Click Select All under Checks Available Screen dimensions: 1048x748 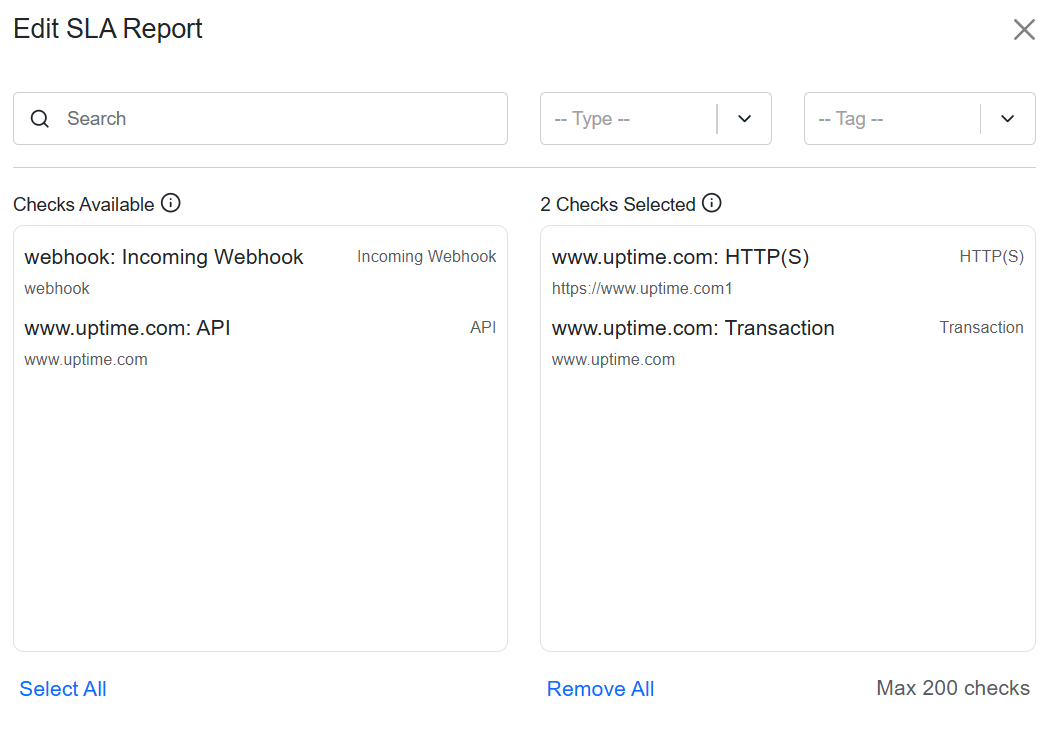62,688
